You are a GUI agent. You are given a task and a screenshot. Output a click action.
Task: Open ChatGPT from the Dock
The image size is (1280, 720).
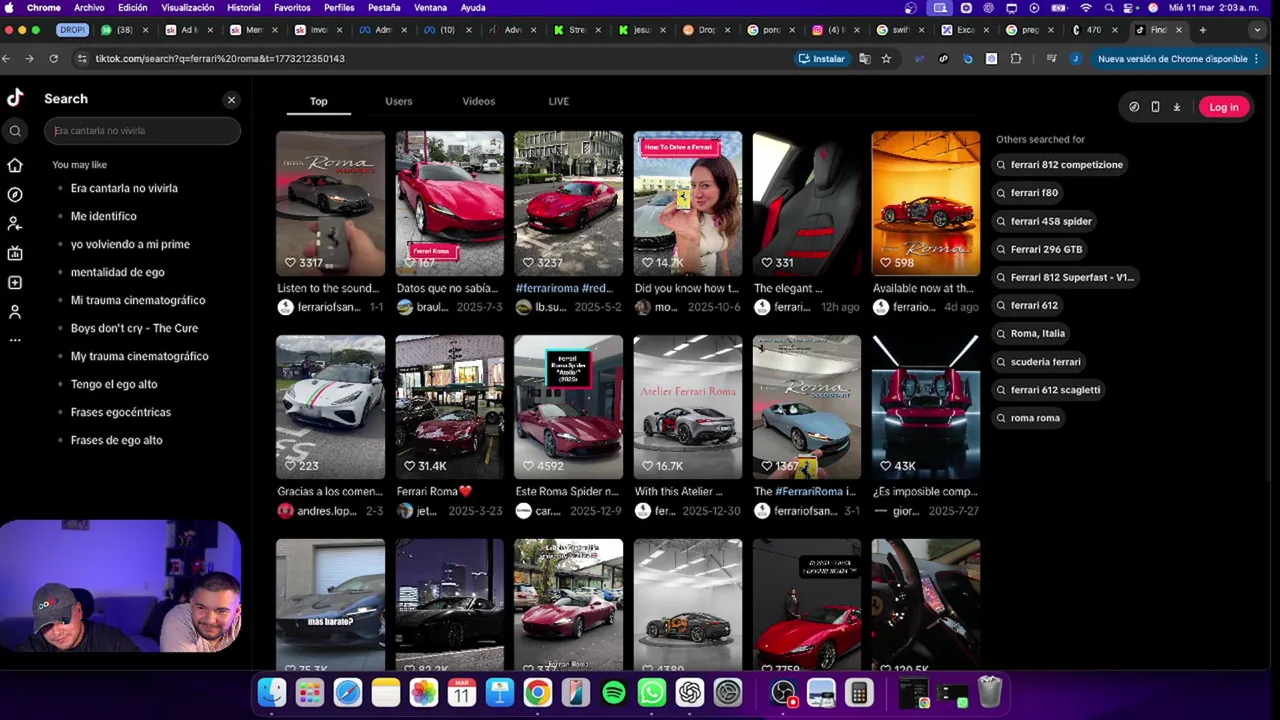point(689,692)
